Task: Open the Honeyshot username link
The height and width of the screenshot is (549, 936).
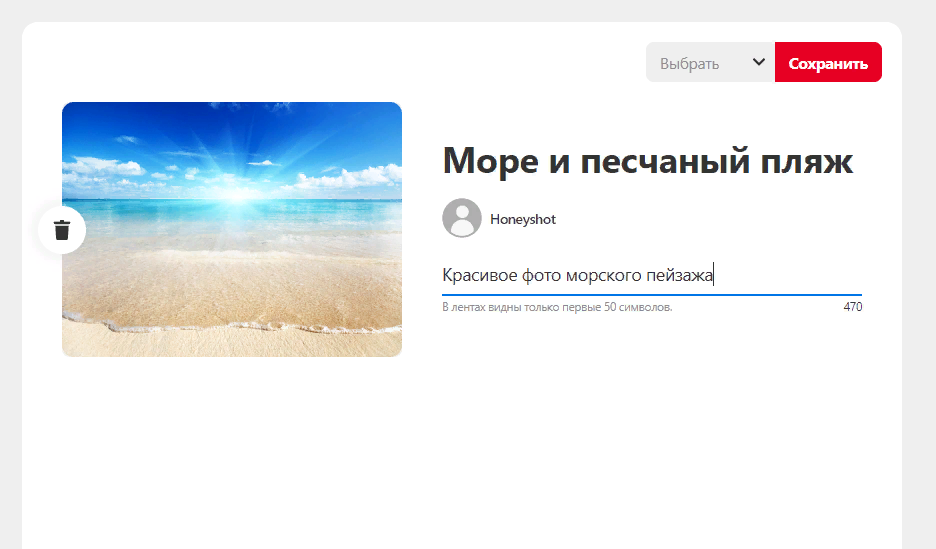Action: click(x=522, y=220)
